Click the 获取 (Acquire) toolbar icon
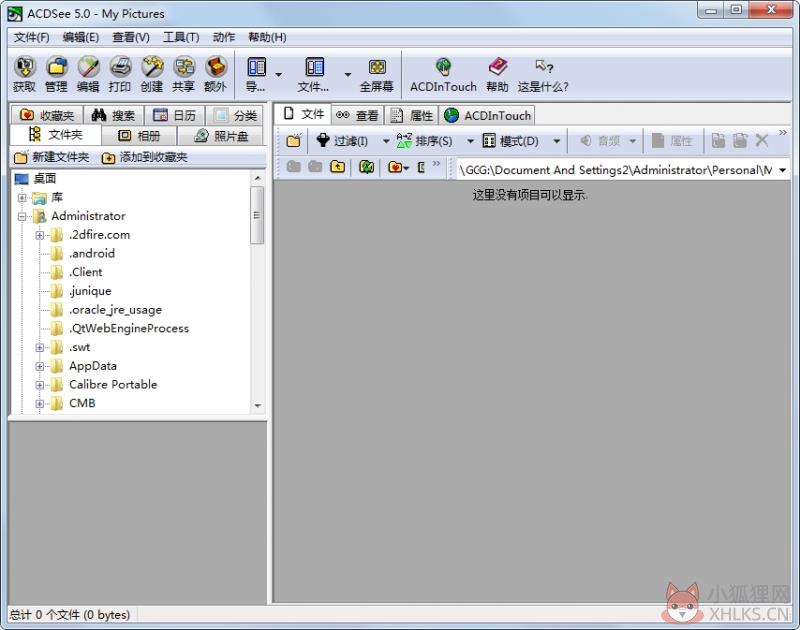The height and width of the screenshot is (630, 800). 24,74
